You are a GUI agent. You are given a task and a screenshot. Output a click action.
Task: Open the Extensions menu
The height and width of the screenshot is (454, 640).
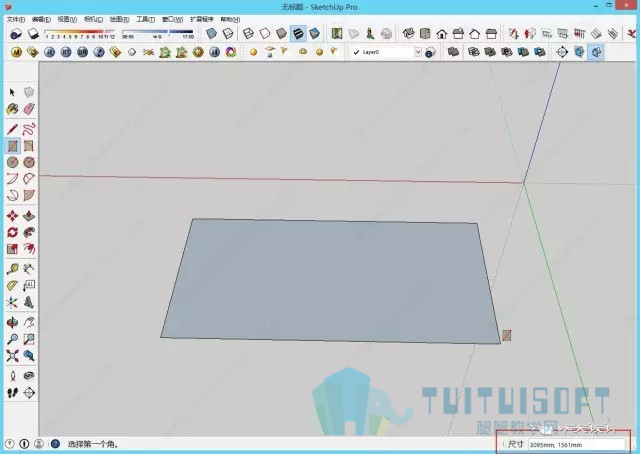pyautogui.click(x=202, y=19)
